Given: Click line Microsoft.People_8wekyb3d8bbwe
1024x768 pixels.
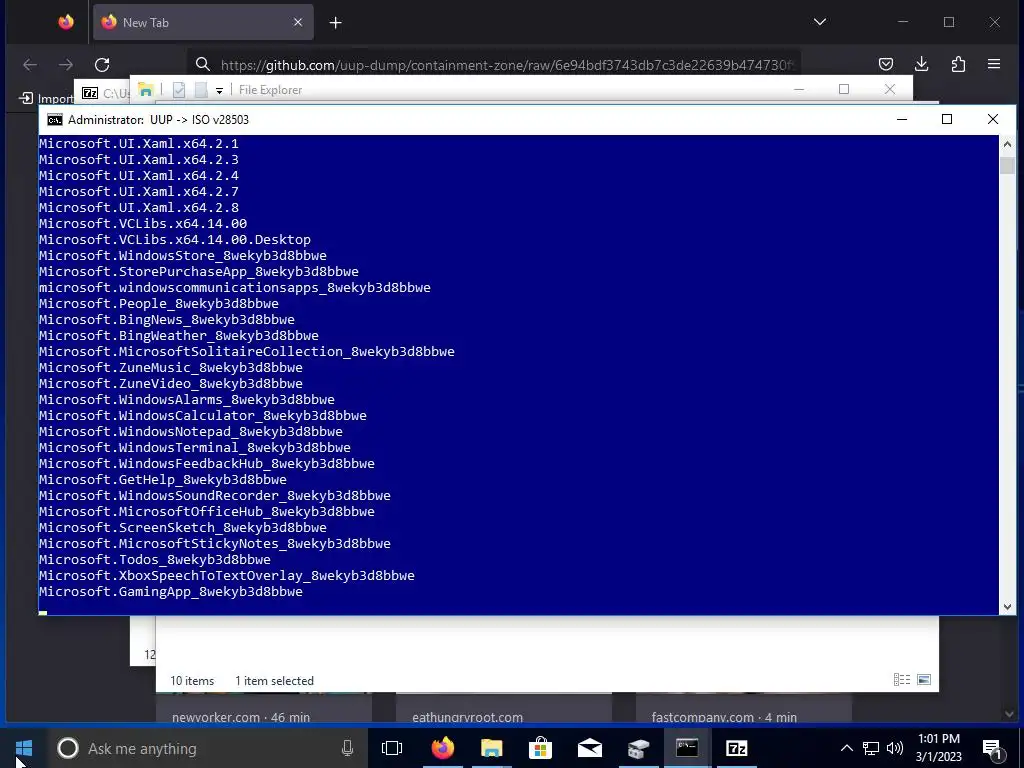Looking at the screenshot, I should (159, 304).
